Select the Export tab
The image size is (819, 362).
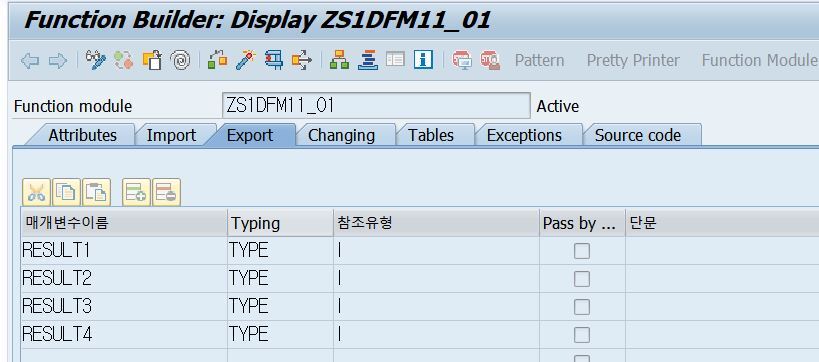[250, 135]
